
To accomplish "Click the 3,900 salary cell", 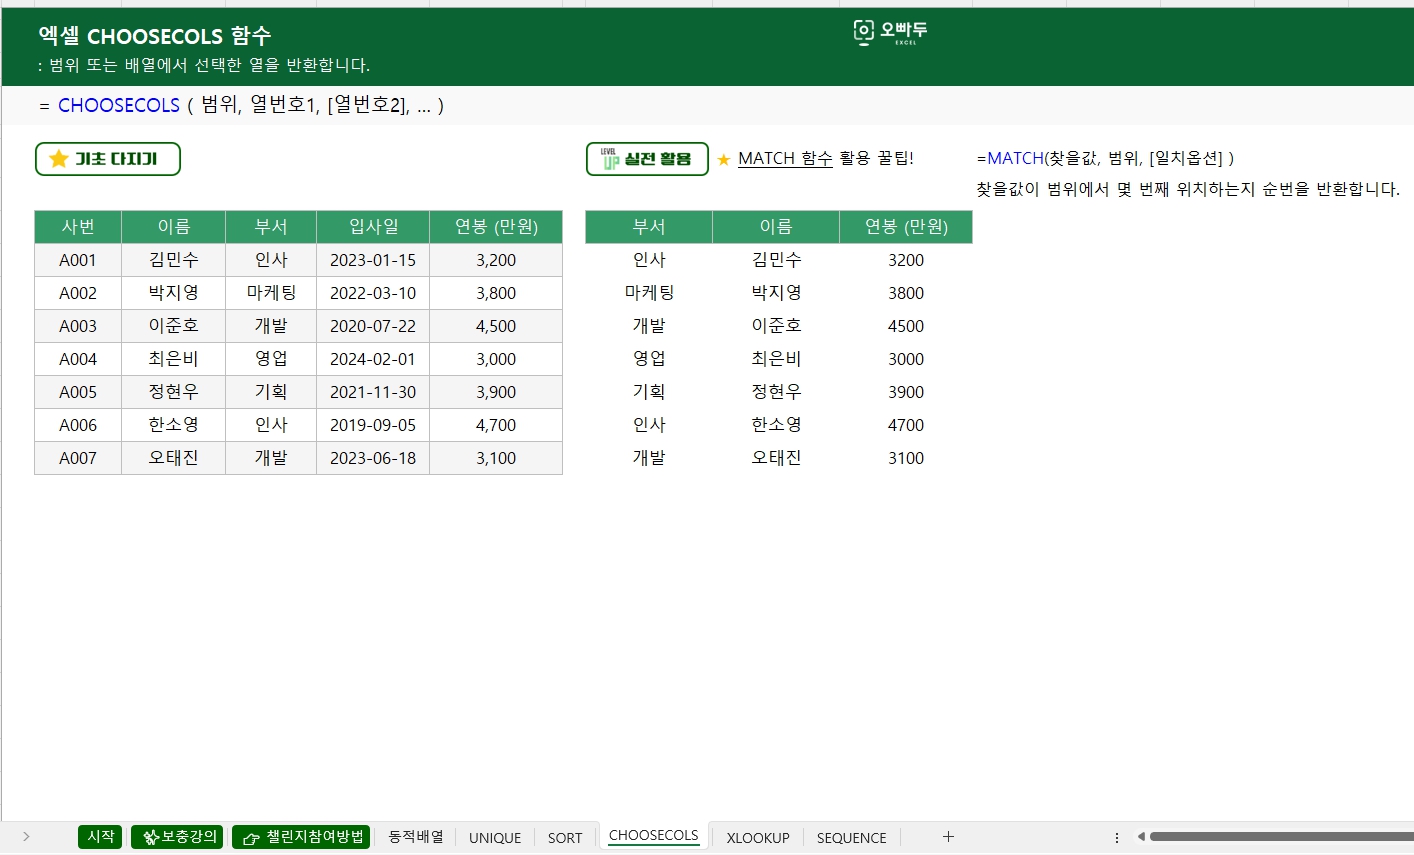I will pyautogui.click(x=496, y=392).
